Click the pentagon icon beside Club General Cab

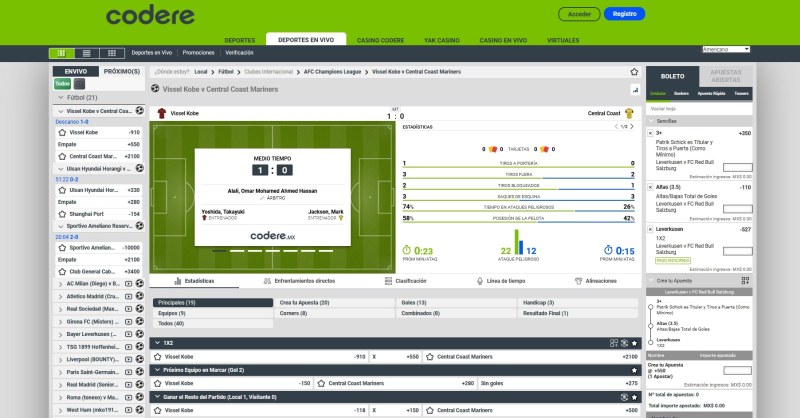pos(62,272)
